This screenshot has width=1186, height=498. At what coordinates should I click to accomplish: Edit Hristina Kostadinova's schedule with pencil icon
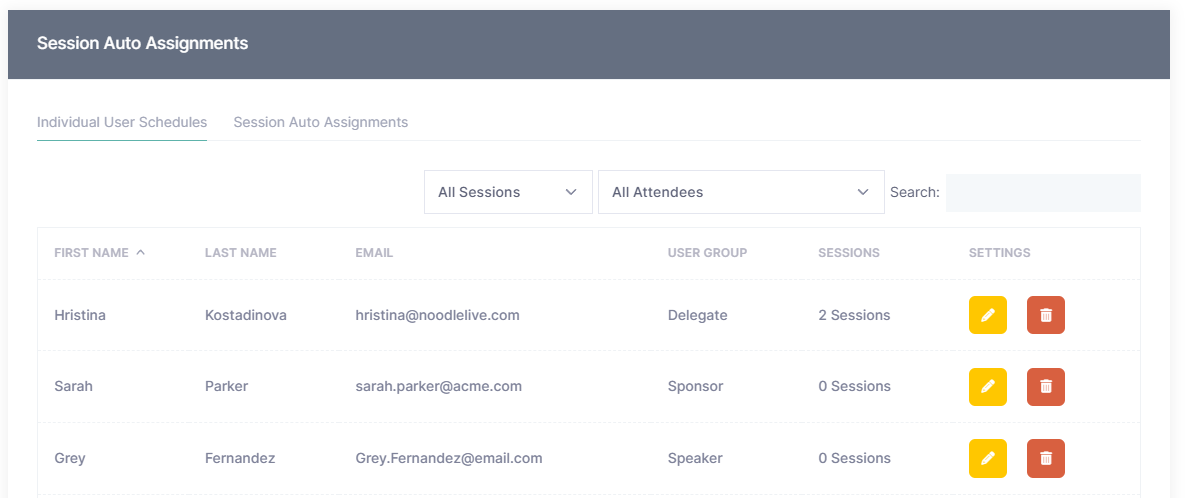coord(987,315)
